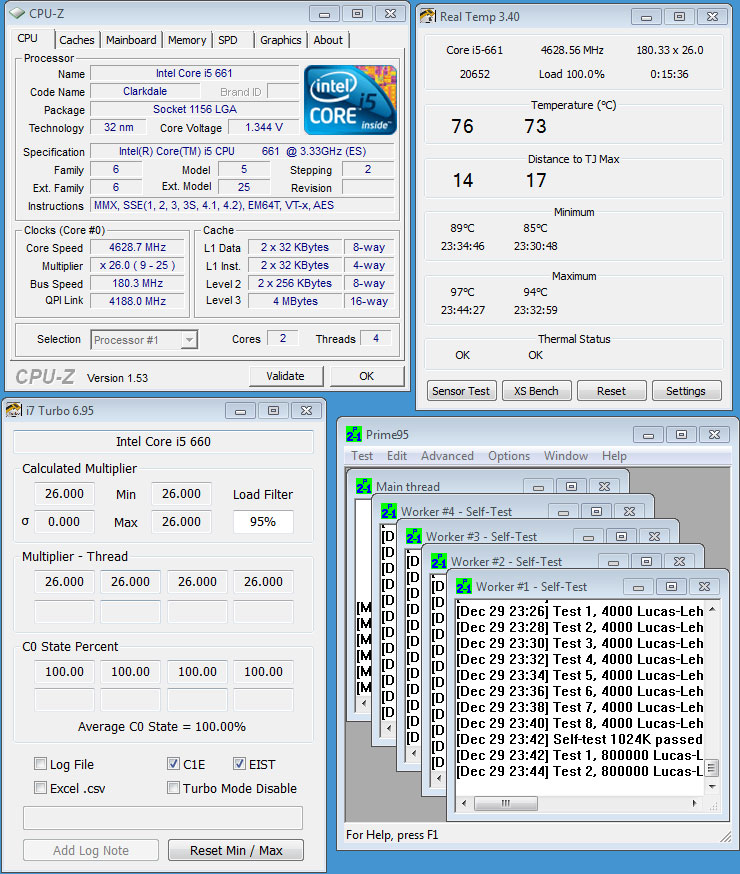The height and width of the screenshot is (874, 740).
Task: Click the Maximum temperature 97°C reading
Action: [462, 292]
